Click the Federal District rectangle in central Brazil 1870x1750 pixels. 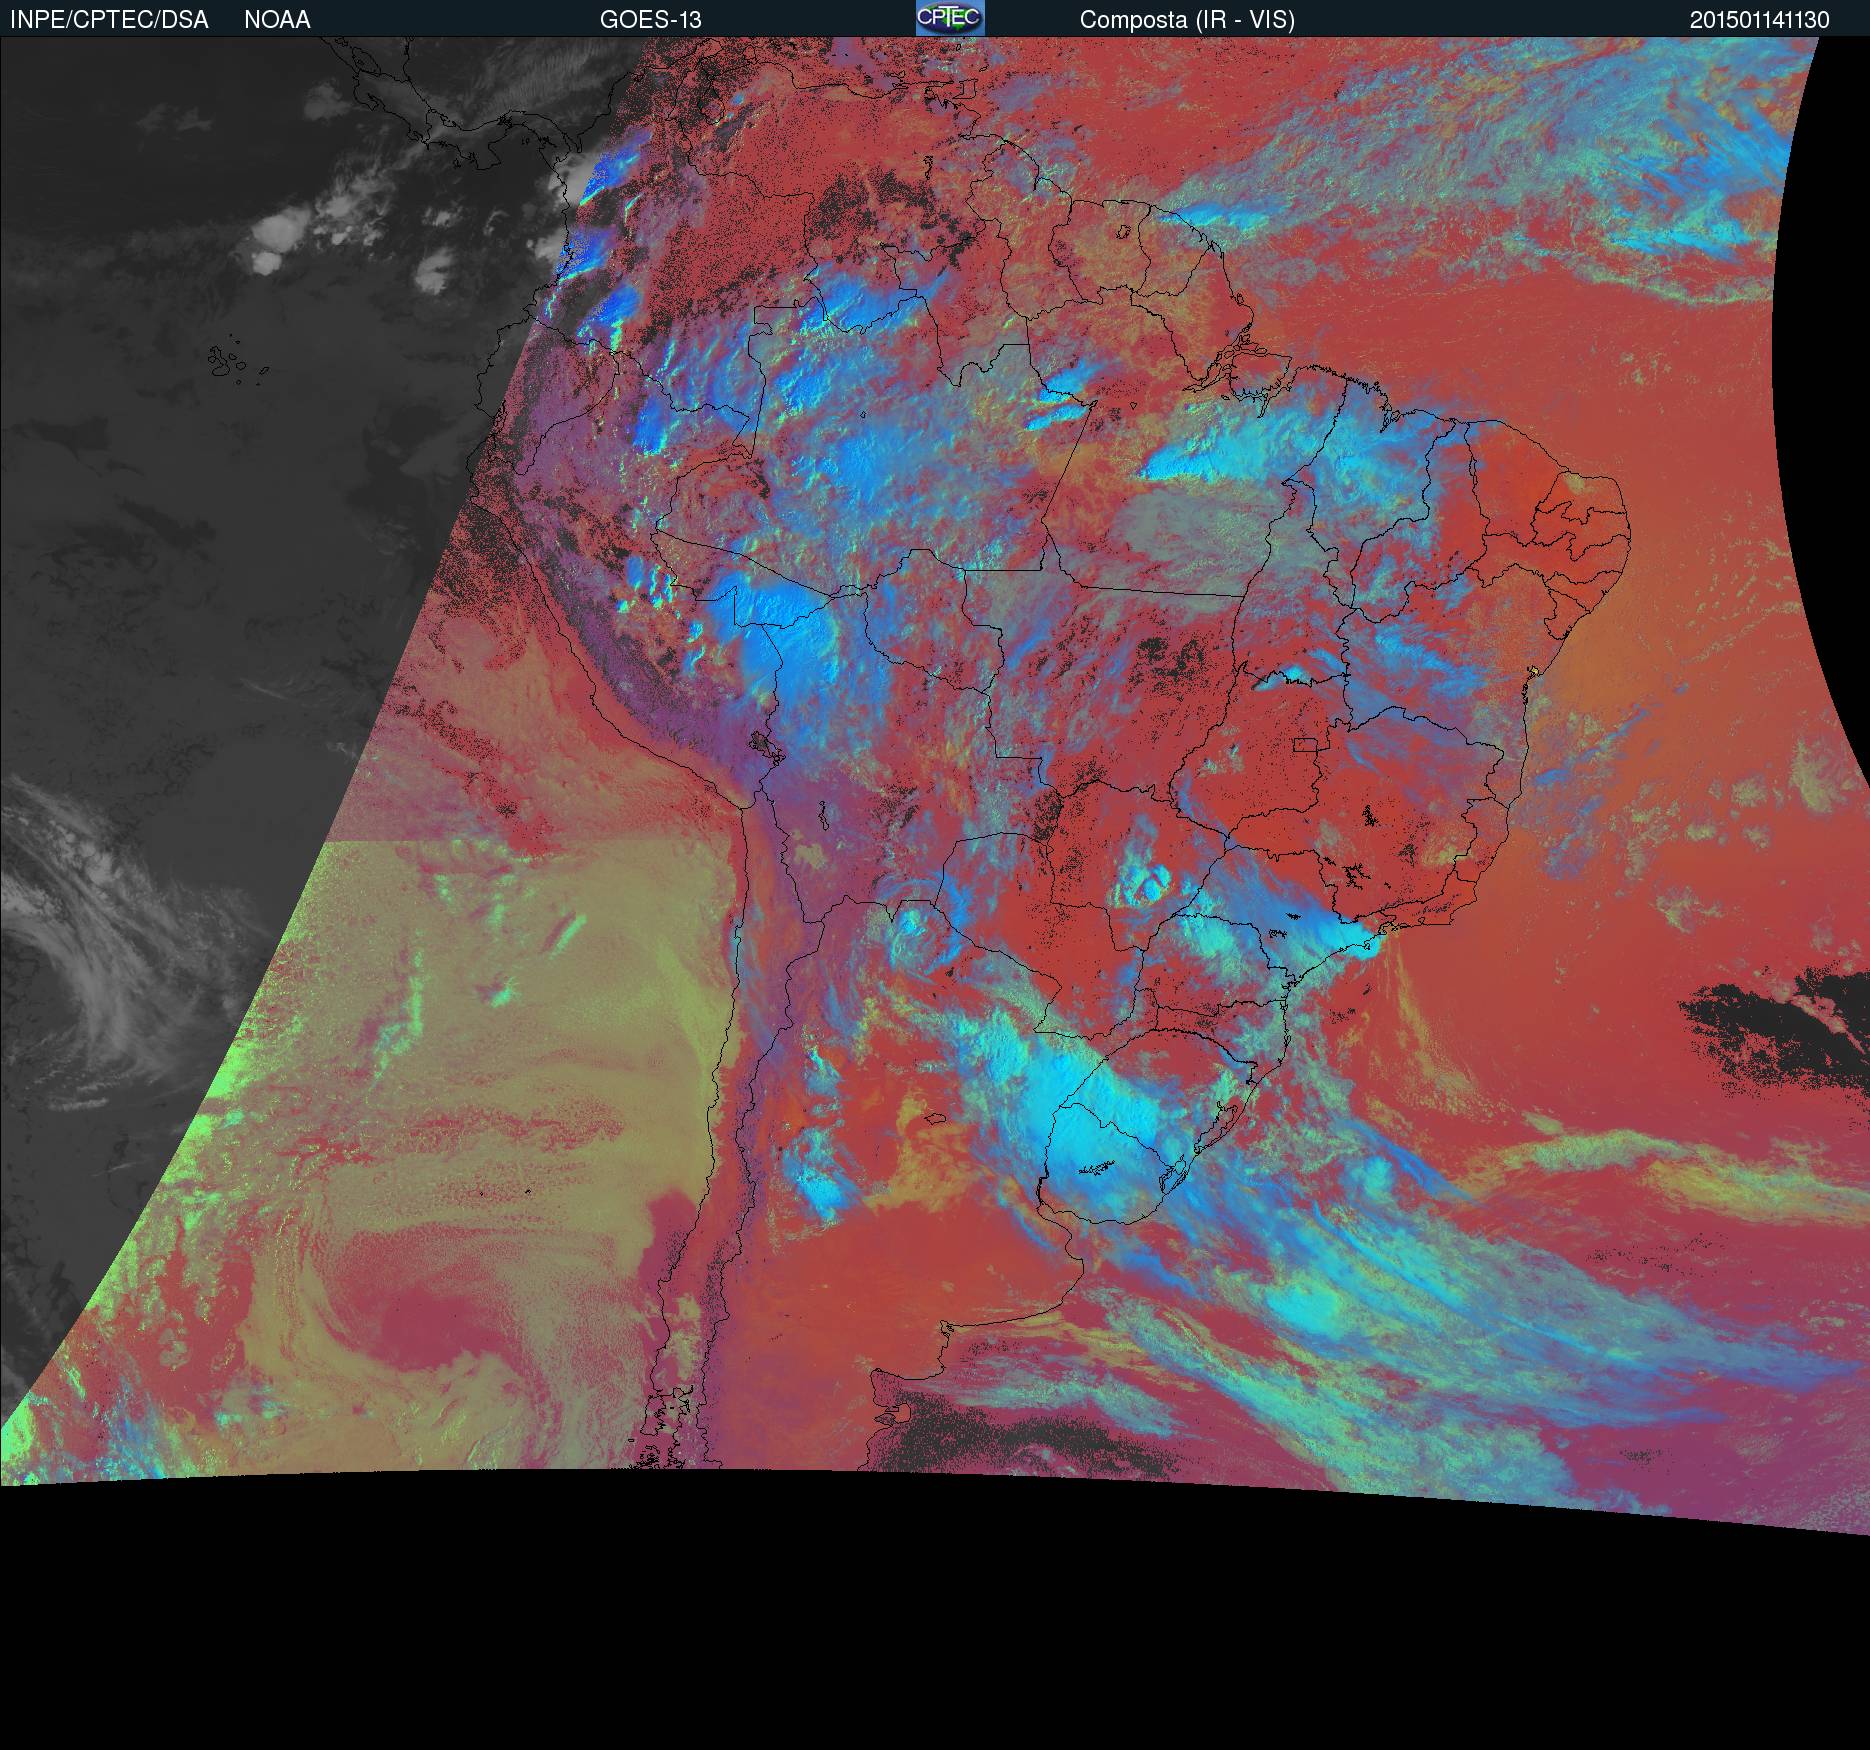coord(1305,744)
